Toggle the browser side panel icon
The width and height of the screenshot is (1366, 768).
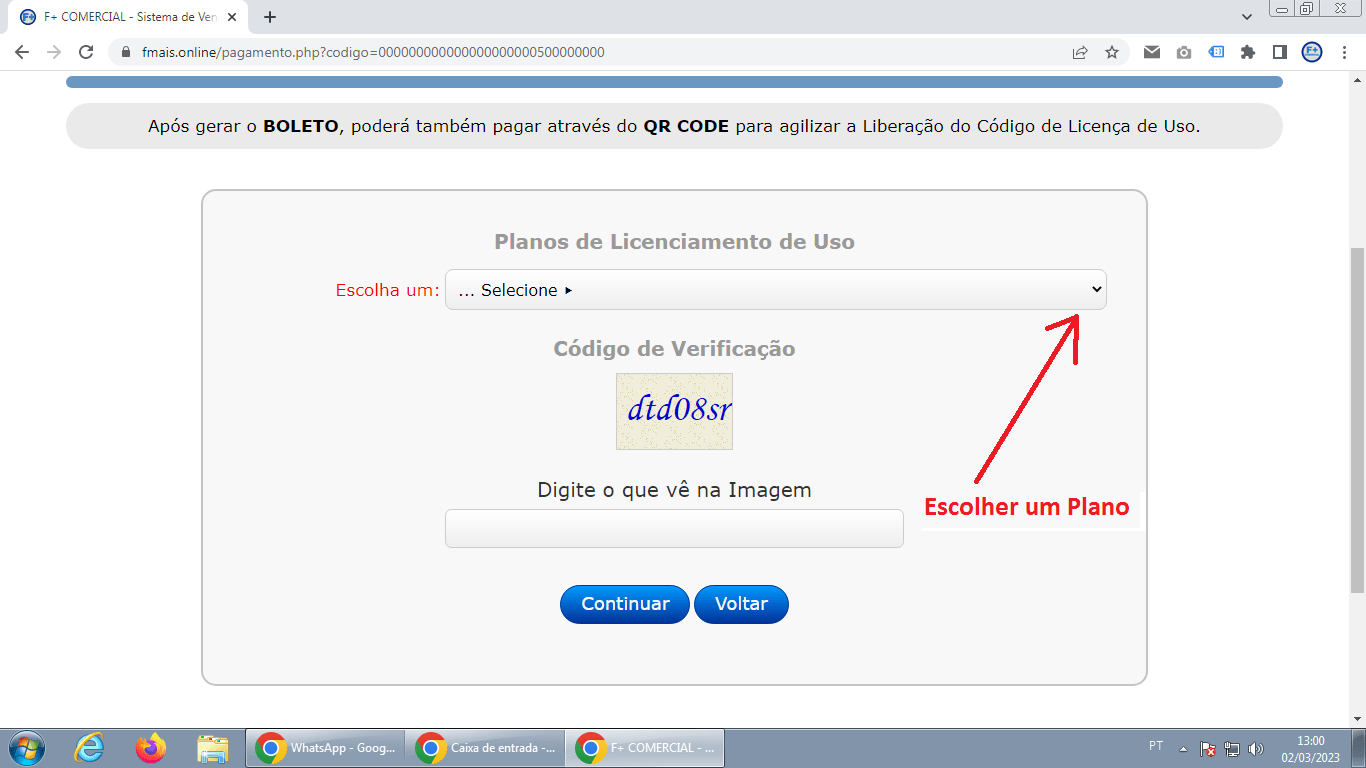point(1279,52)
